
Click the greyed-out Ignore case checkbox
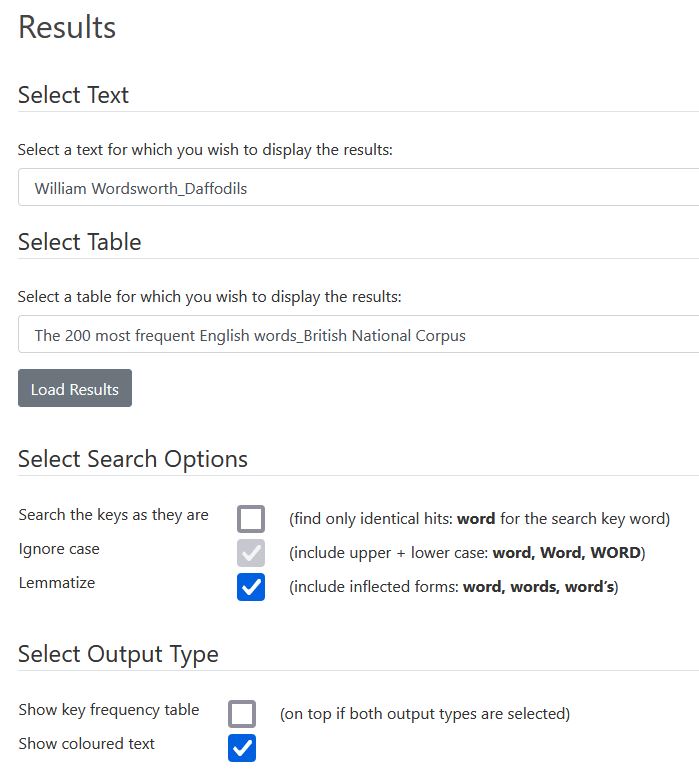pos(251,553)
